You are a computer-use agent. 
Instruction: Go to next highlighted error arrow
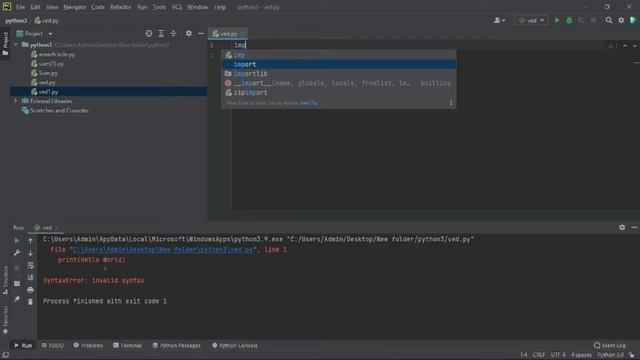tap(635, 46)
